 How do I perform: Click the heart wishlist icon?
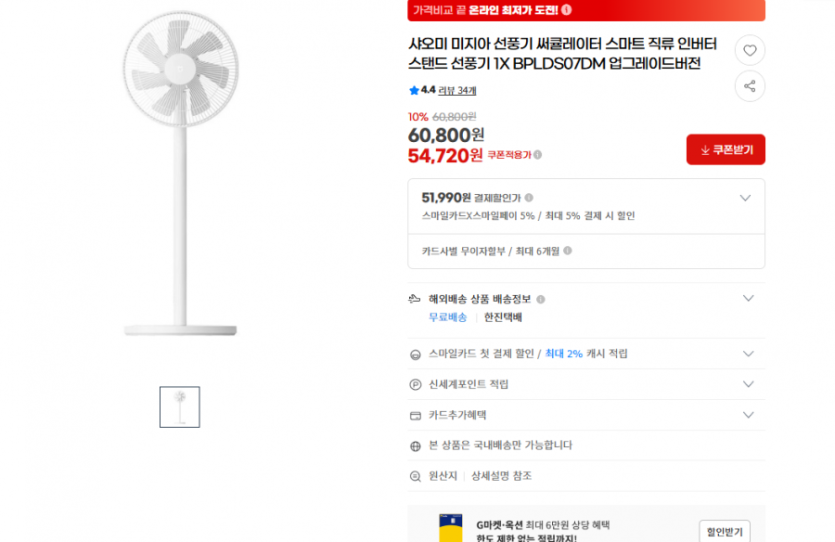[x=749, y=50]
